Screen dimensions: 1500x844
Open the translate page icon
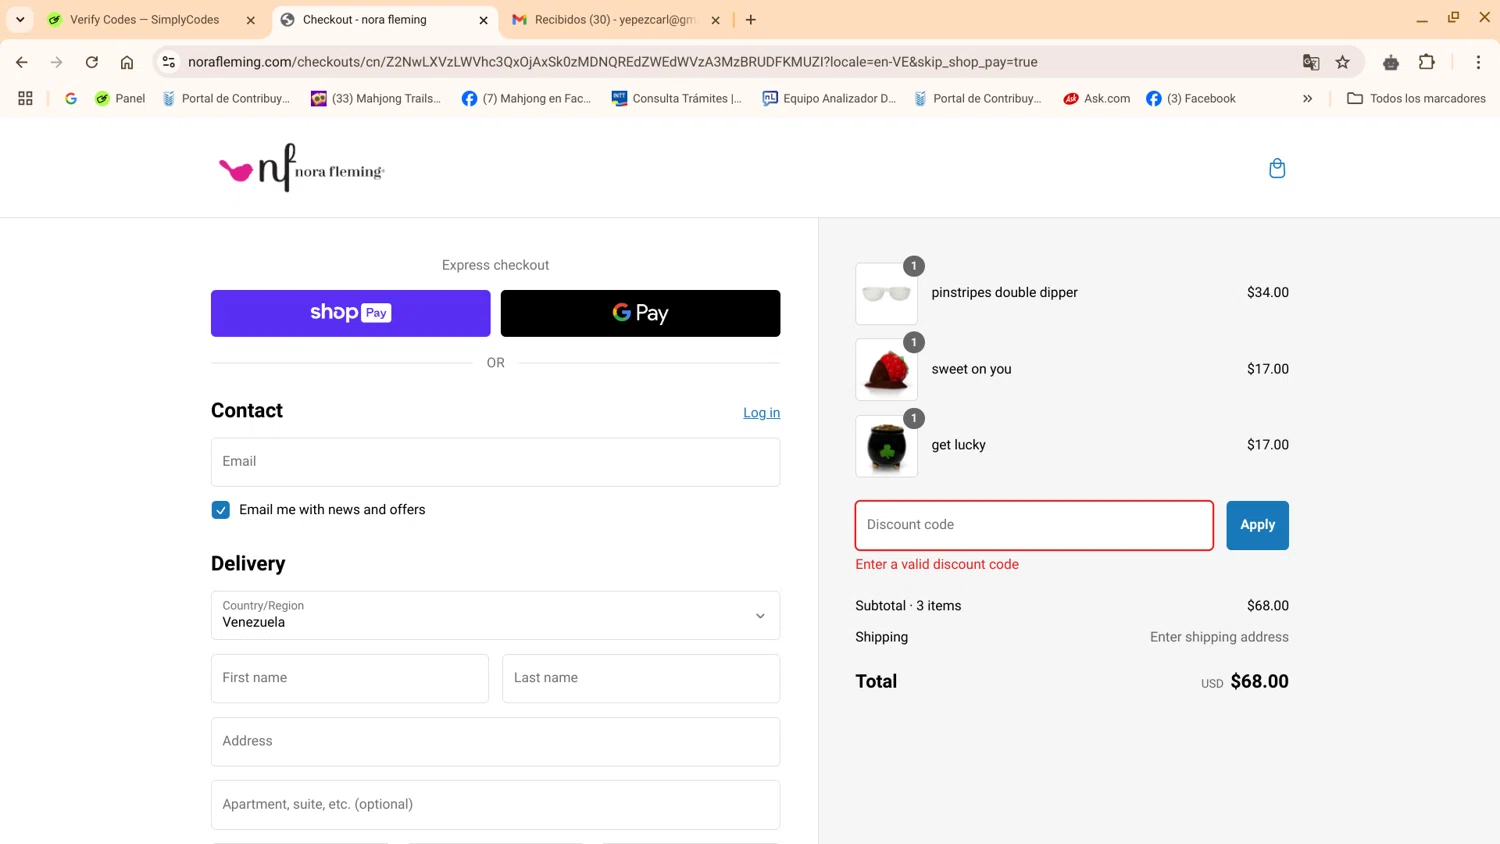tap(1311, 62)
